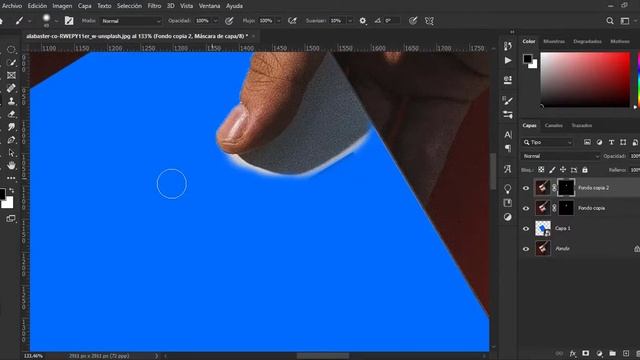Hide the Fondo copia layer

point(526,208)
